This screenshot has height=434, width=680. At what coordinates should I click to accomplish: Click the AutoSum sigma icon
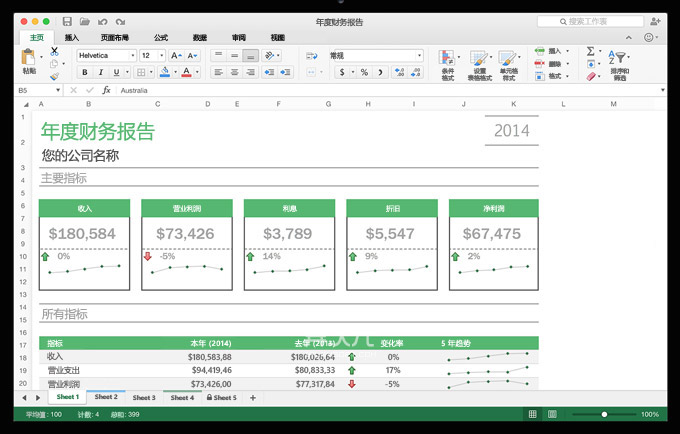pyautogui.click(x=590, y=50)
